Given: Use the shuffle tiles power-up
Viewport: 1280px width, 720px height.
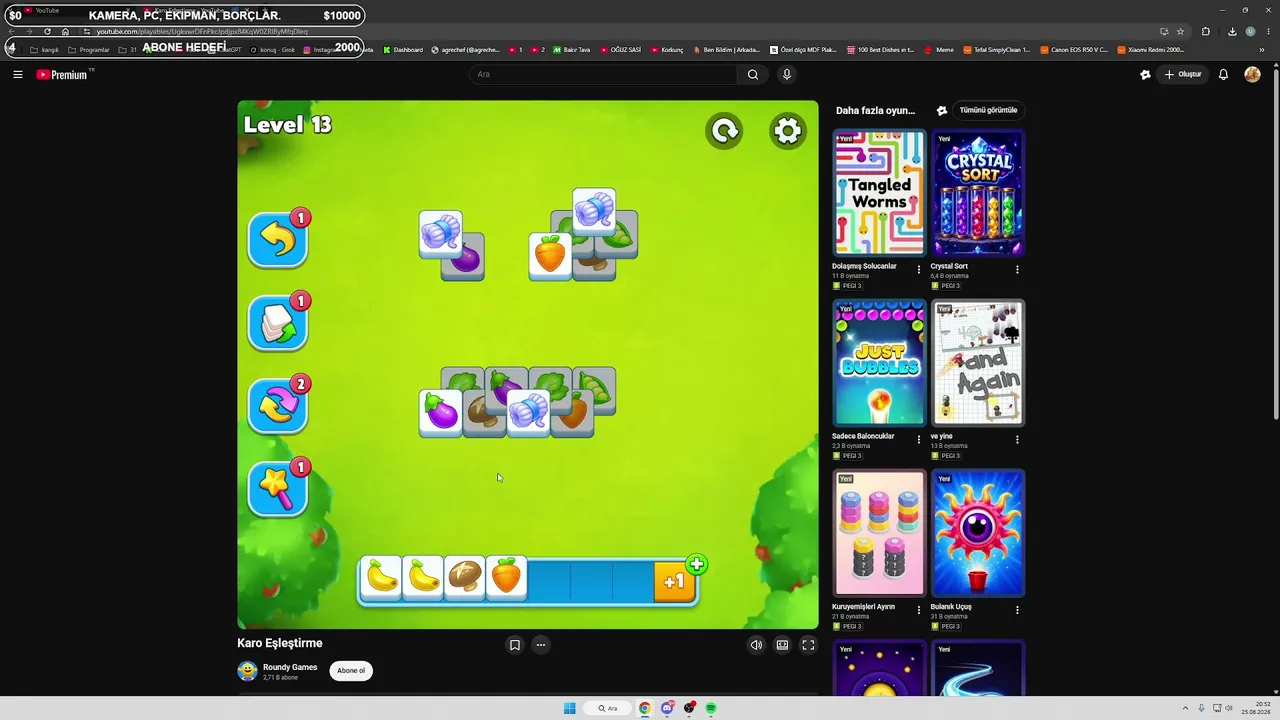Looking at the screenshot, I should [x=277, y=406].
